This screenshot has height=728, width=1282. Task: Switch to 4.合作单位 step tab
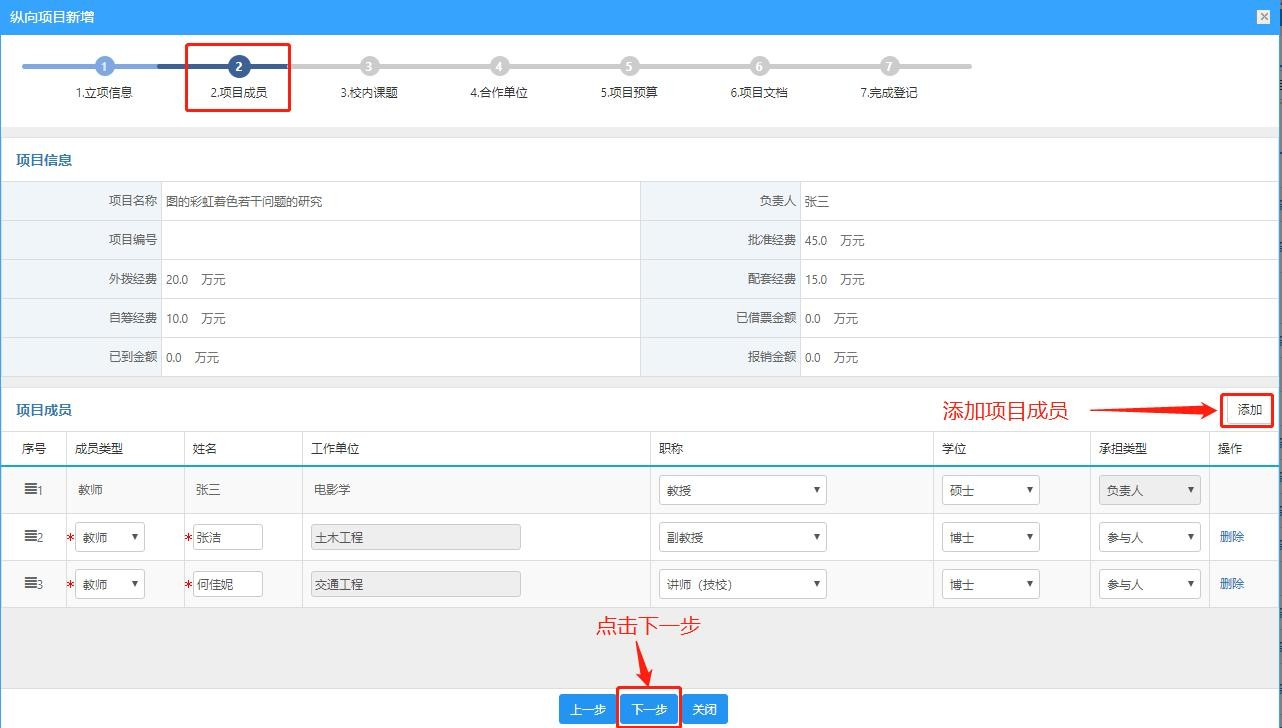499,92
